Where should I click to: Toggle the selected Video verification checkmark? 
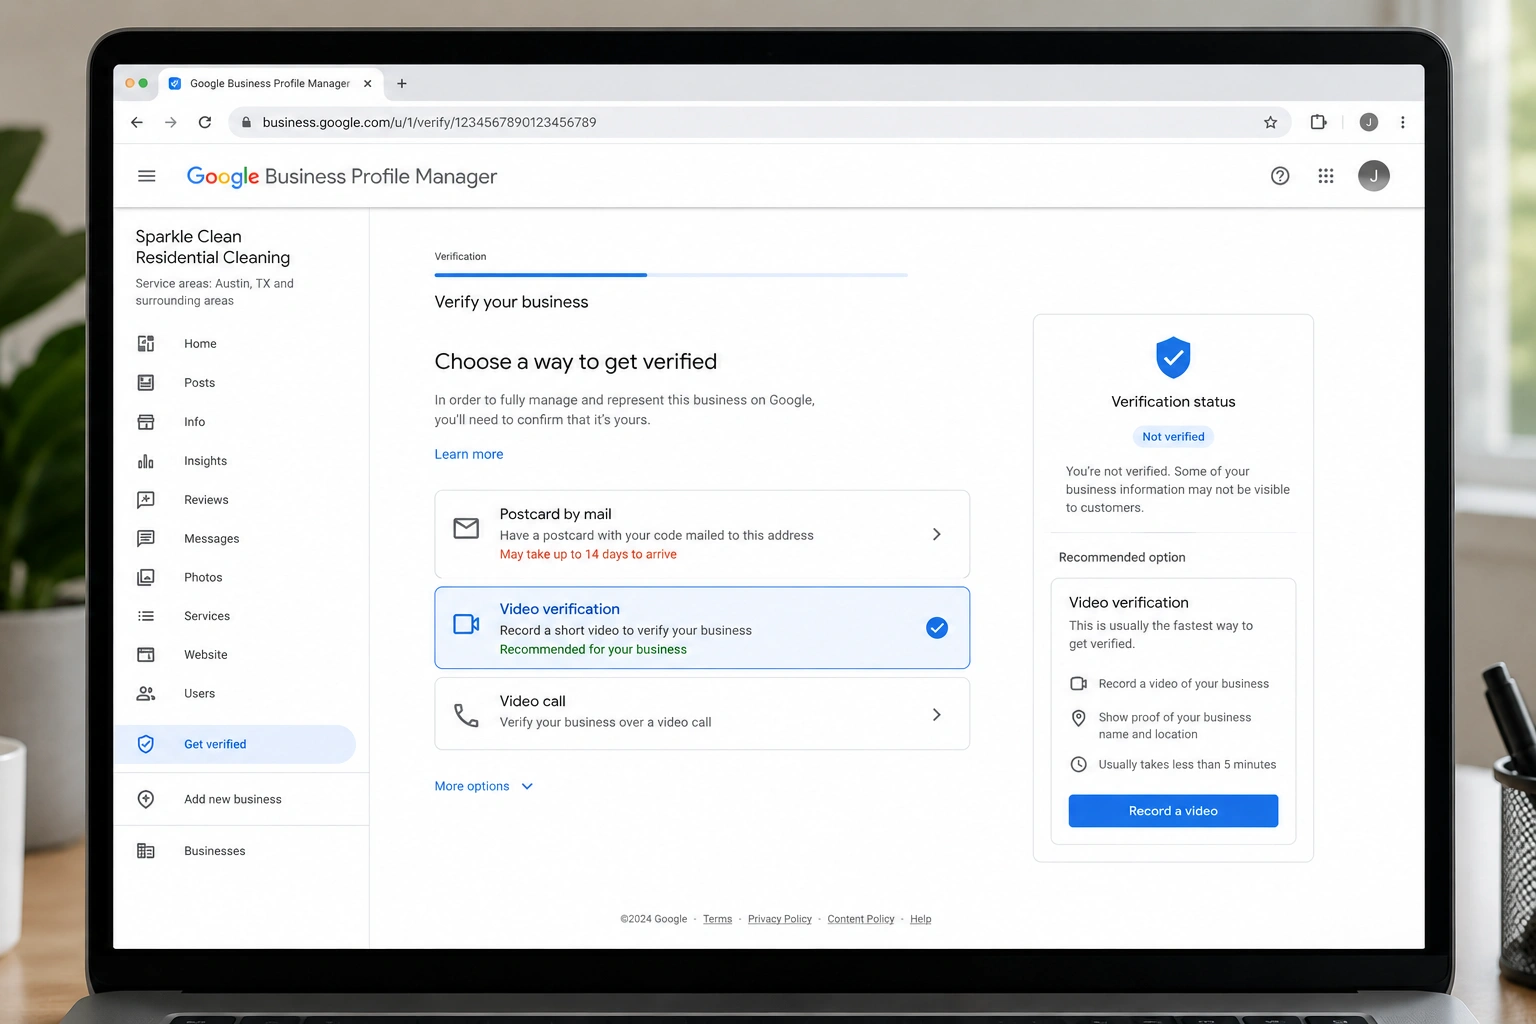click(937, 628)
